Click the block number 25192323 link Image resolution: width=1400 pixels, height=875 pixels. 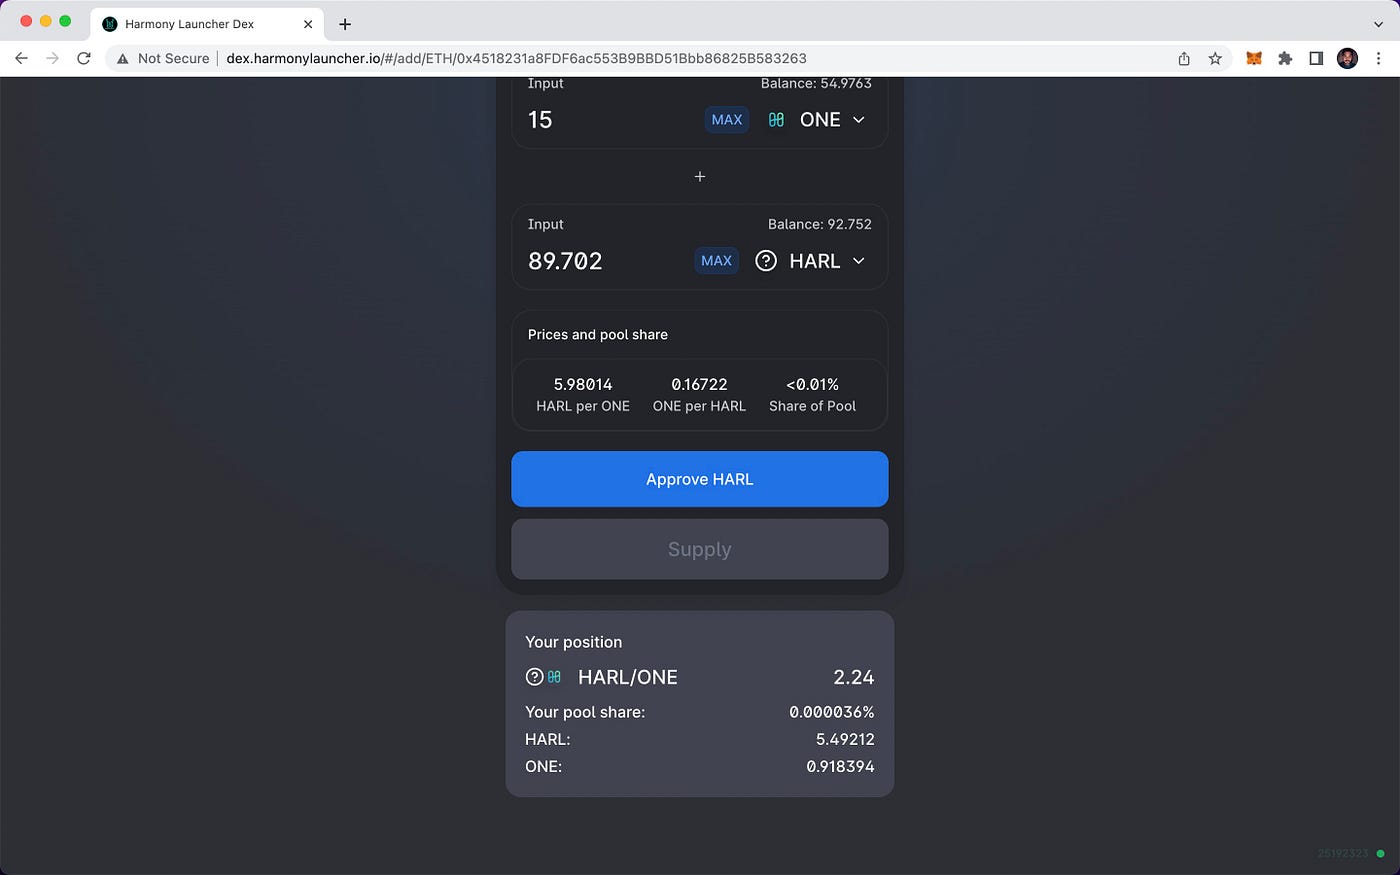tap(1343, 853)
